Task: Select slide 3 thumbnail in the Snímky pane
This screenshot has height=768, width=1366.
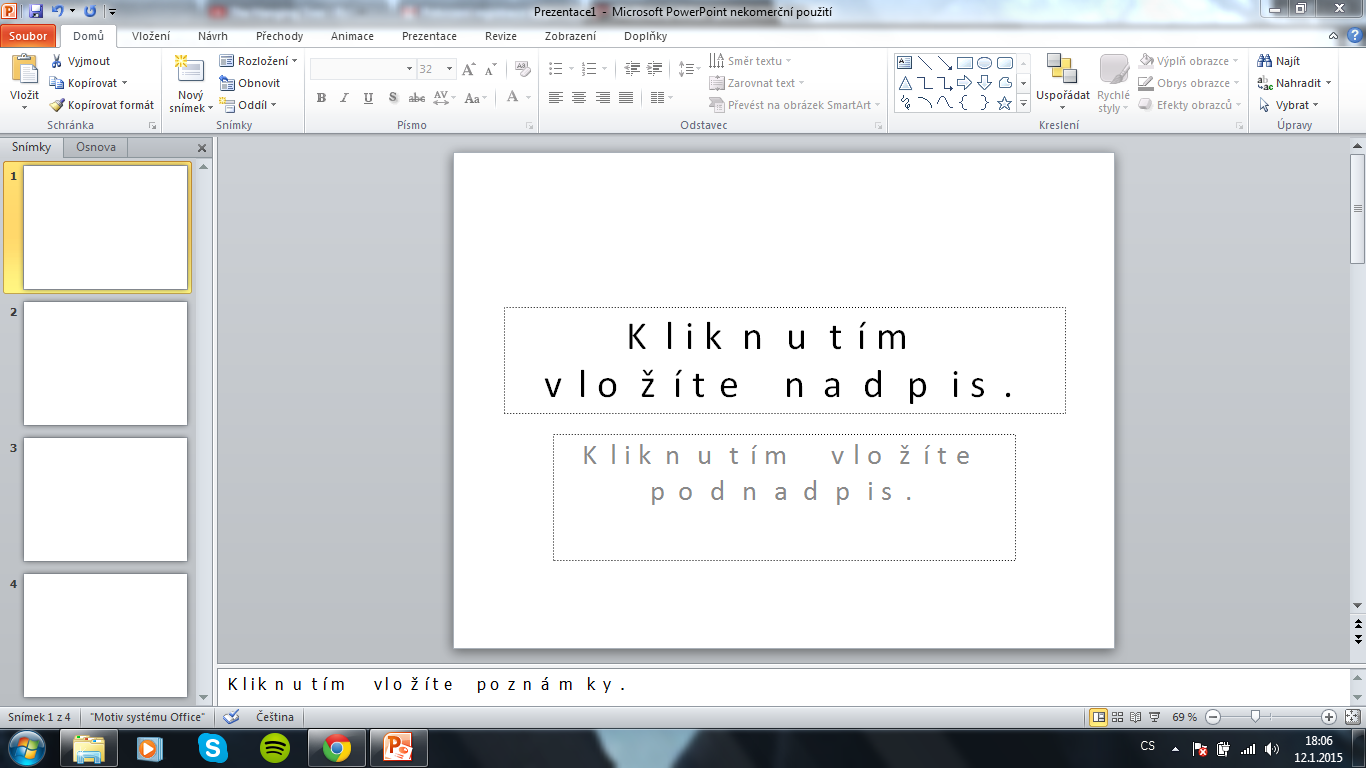Action: click(x=105, y=500)
